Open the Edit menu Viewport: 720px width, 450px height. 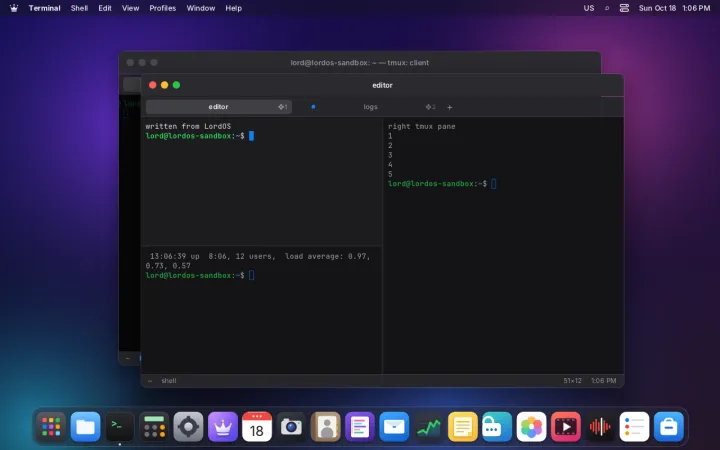click(105, 8)
